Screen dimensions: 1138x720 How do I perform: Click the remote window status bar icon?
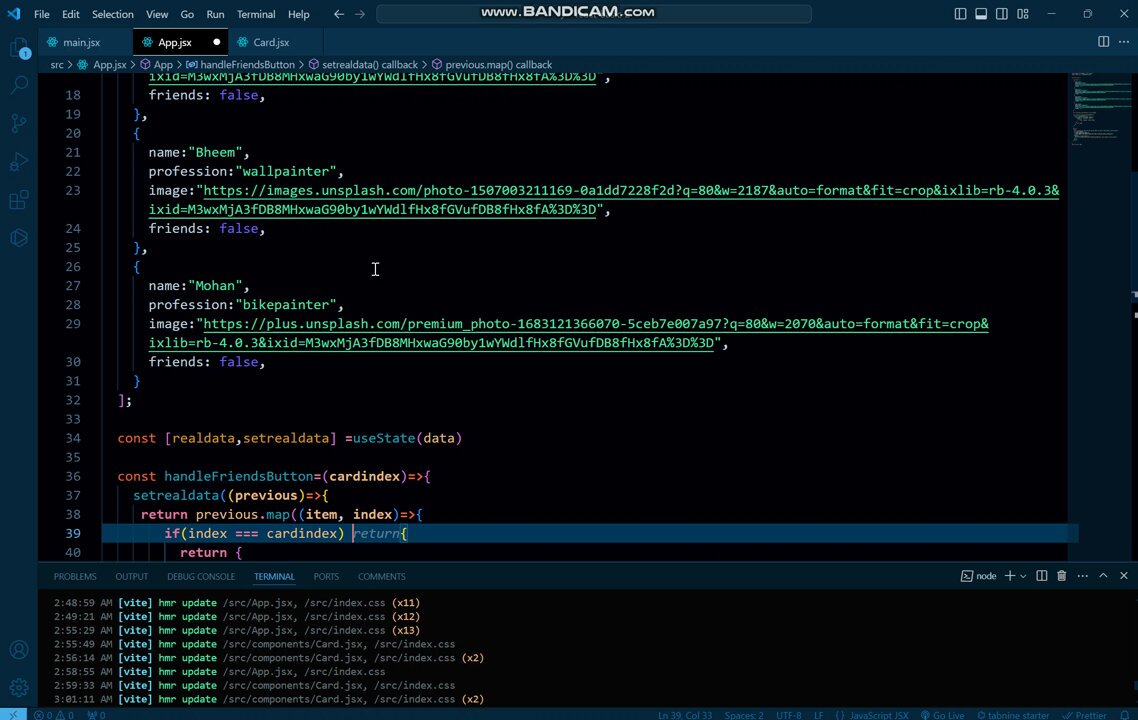pyautogui.click(x=13, y=715)
